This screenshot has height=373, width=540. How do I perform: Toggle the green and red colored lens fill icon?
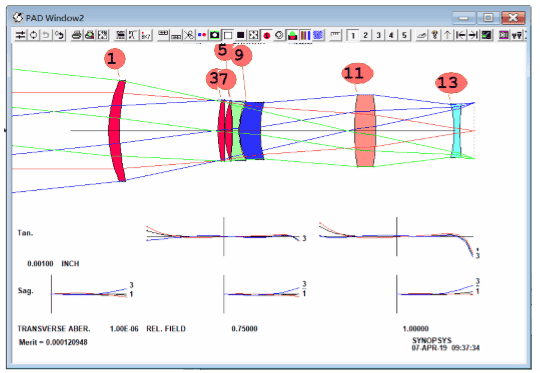coord(292,35)
